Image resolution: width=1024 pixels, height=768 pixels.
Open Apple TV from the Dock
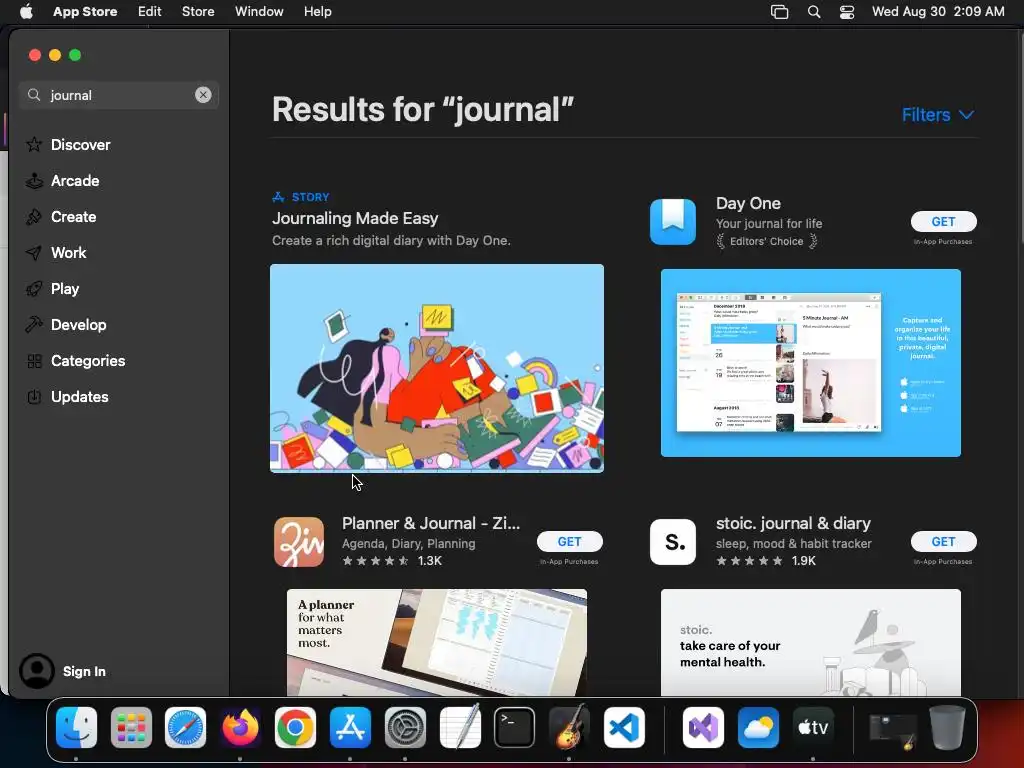[813, 727]
